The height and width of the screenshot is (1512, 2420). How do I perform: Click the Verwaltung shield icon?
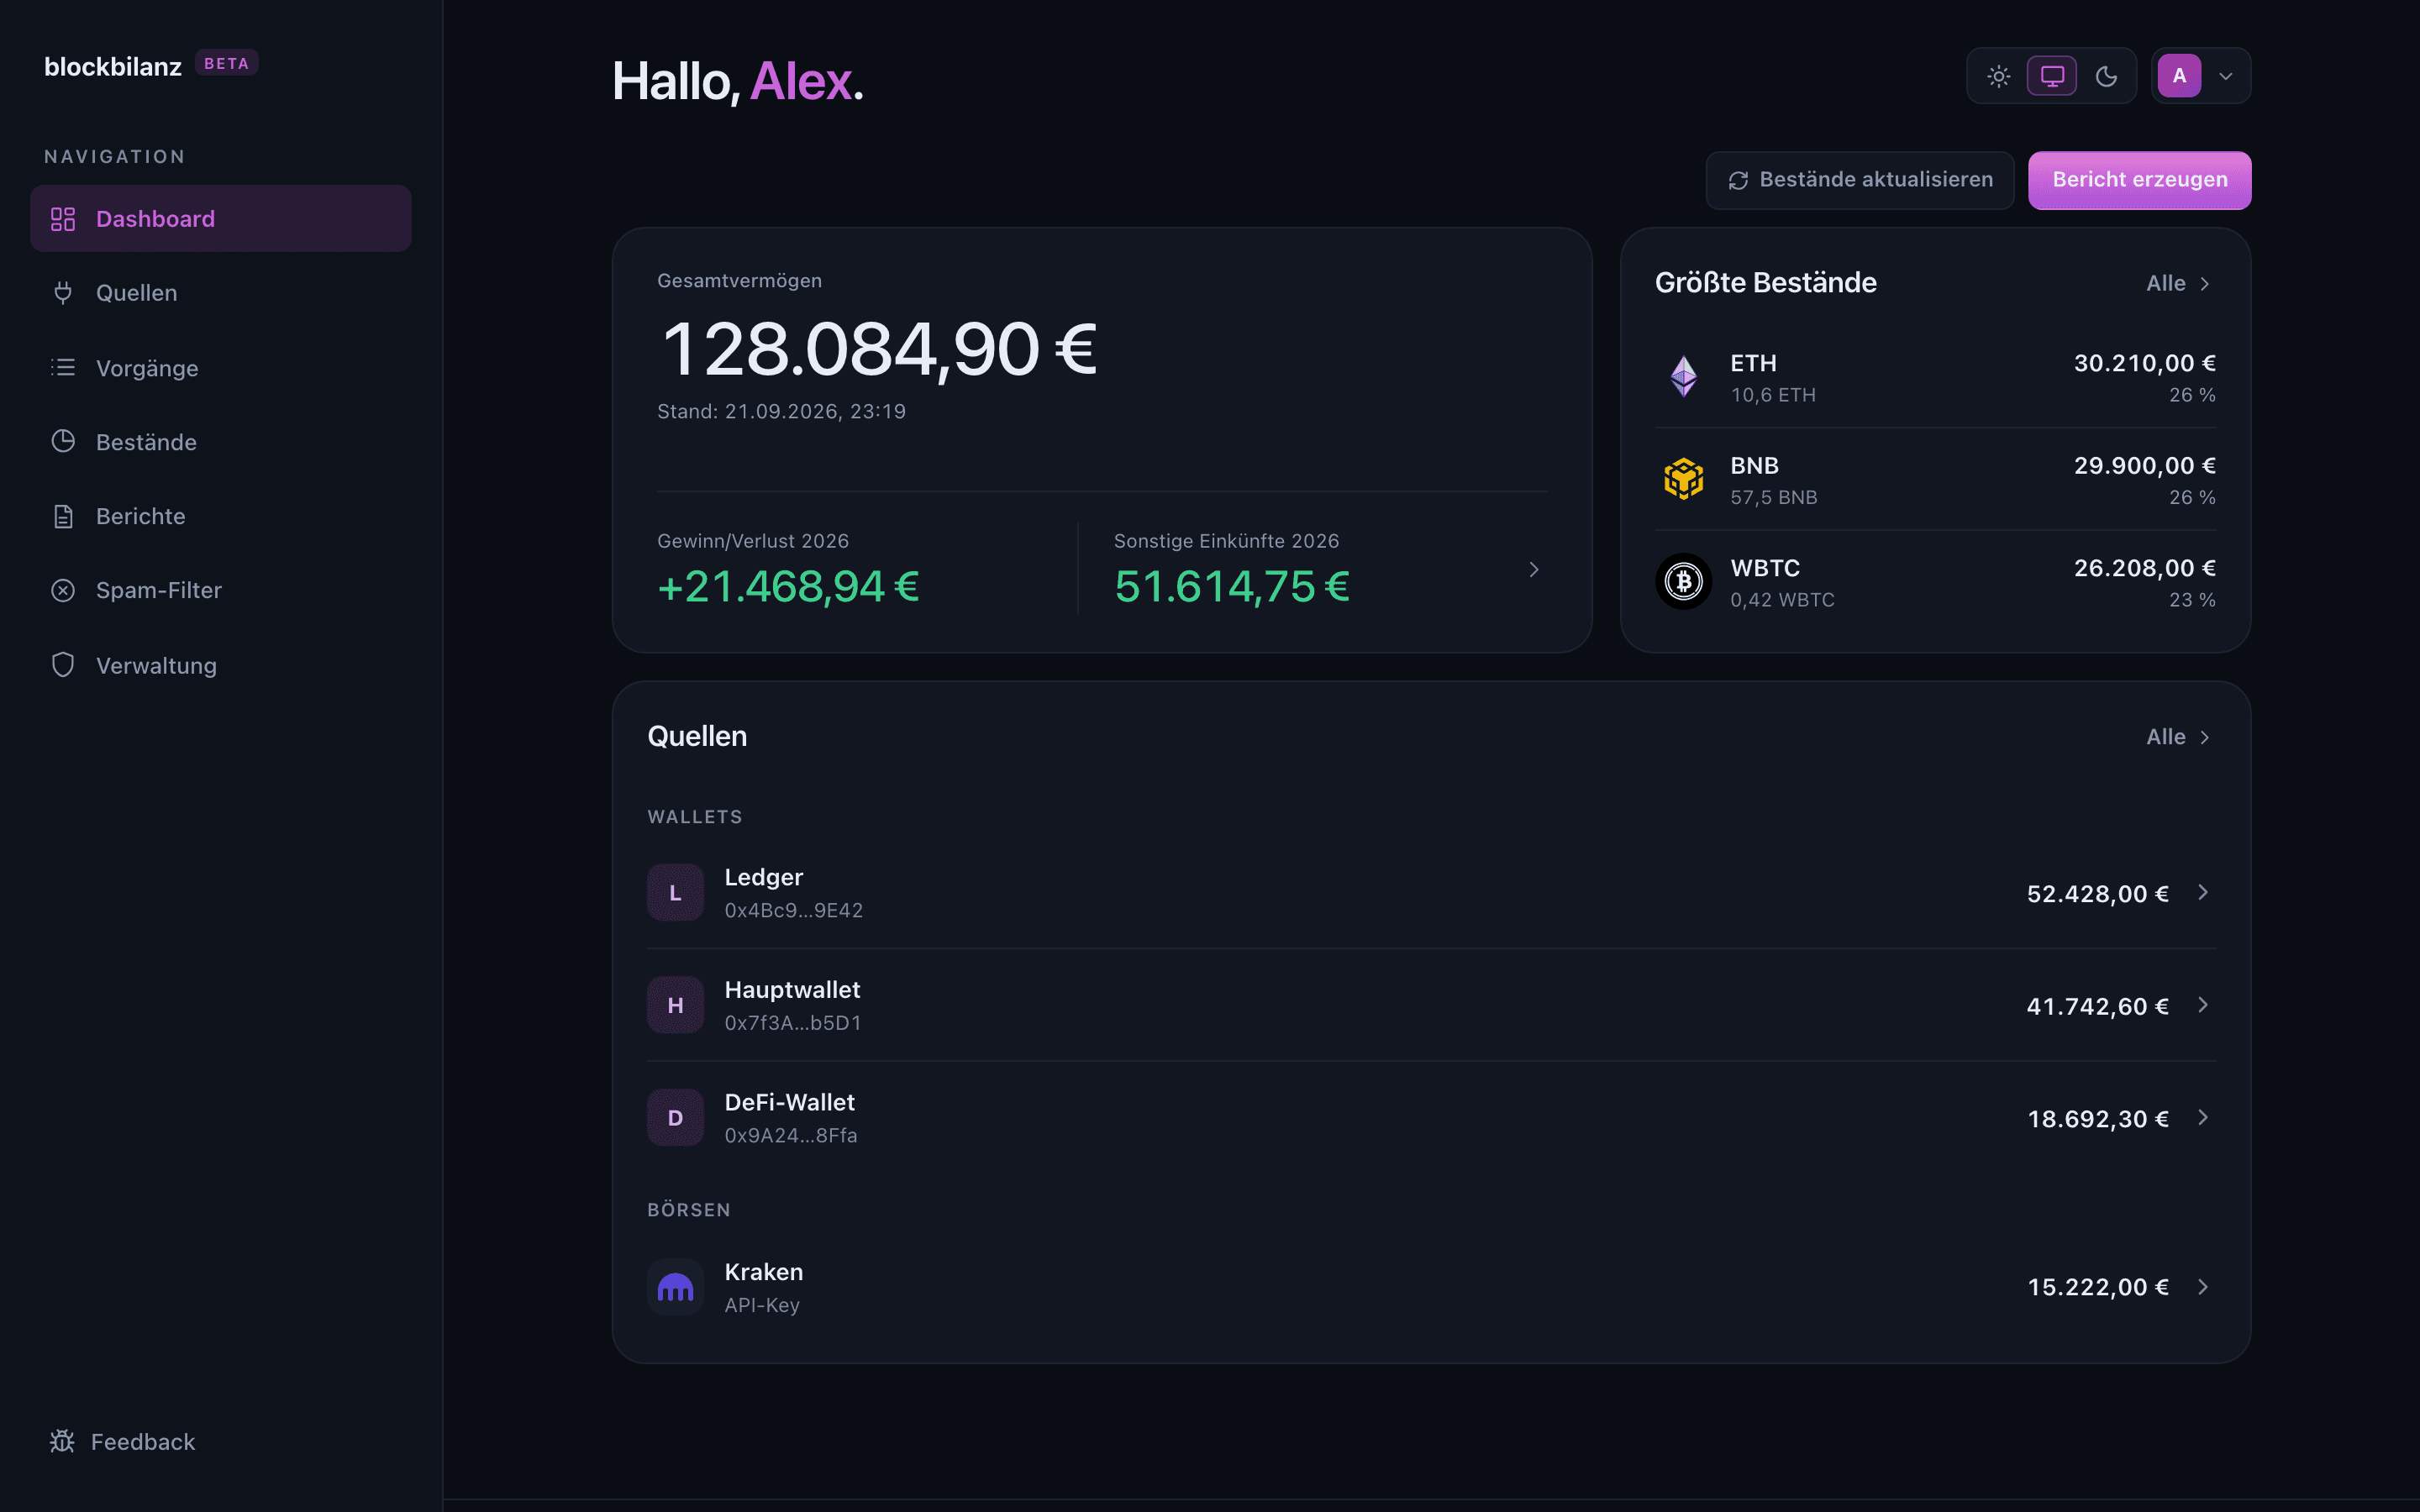coord(63,665)
